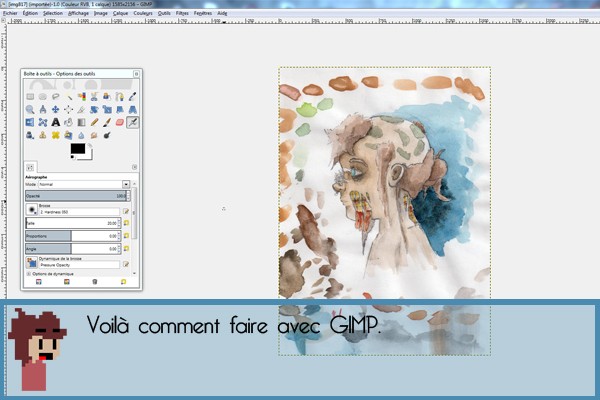Screen dimensions: 600x400
Task: Select the Smudge finger tool
Action: coord(94,136)
